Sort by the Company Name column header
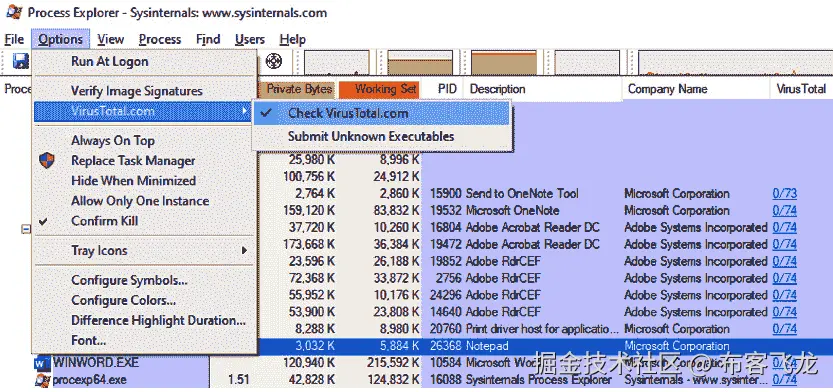Image resolution: width=833 pixels, height=392 pixels. coord(696,89)
